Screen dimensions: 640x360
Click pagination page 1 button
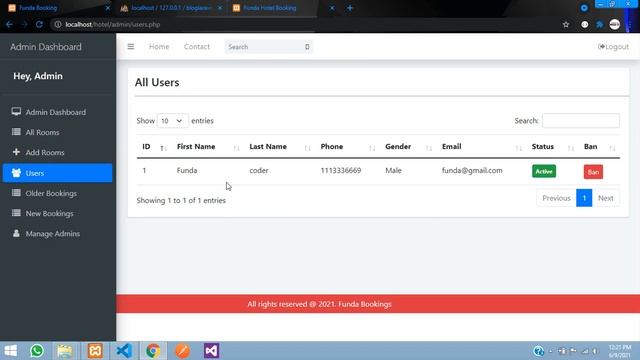[584, 198]
